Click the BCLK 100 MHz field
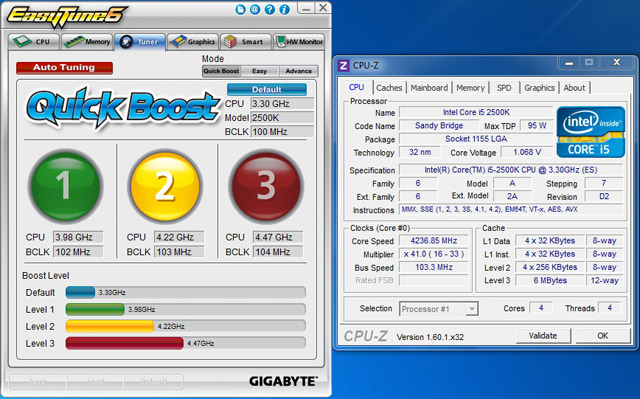 282,131
